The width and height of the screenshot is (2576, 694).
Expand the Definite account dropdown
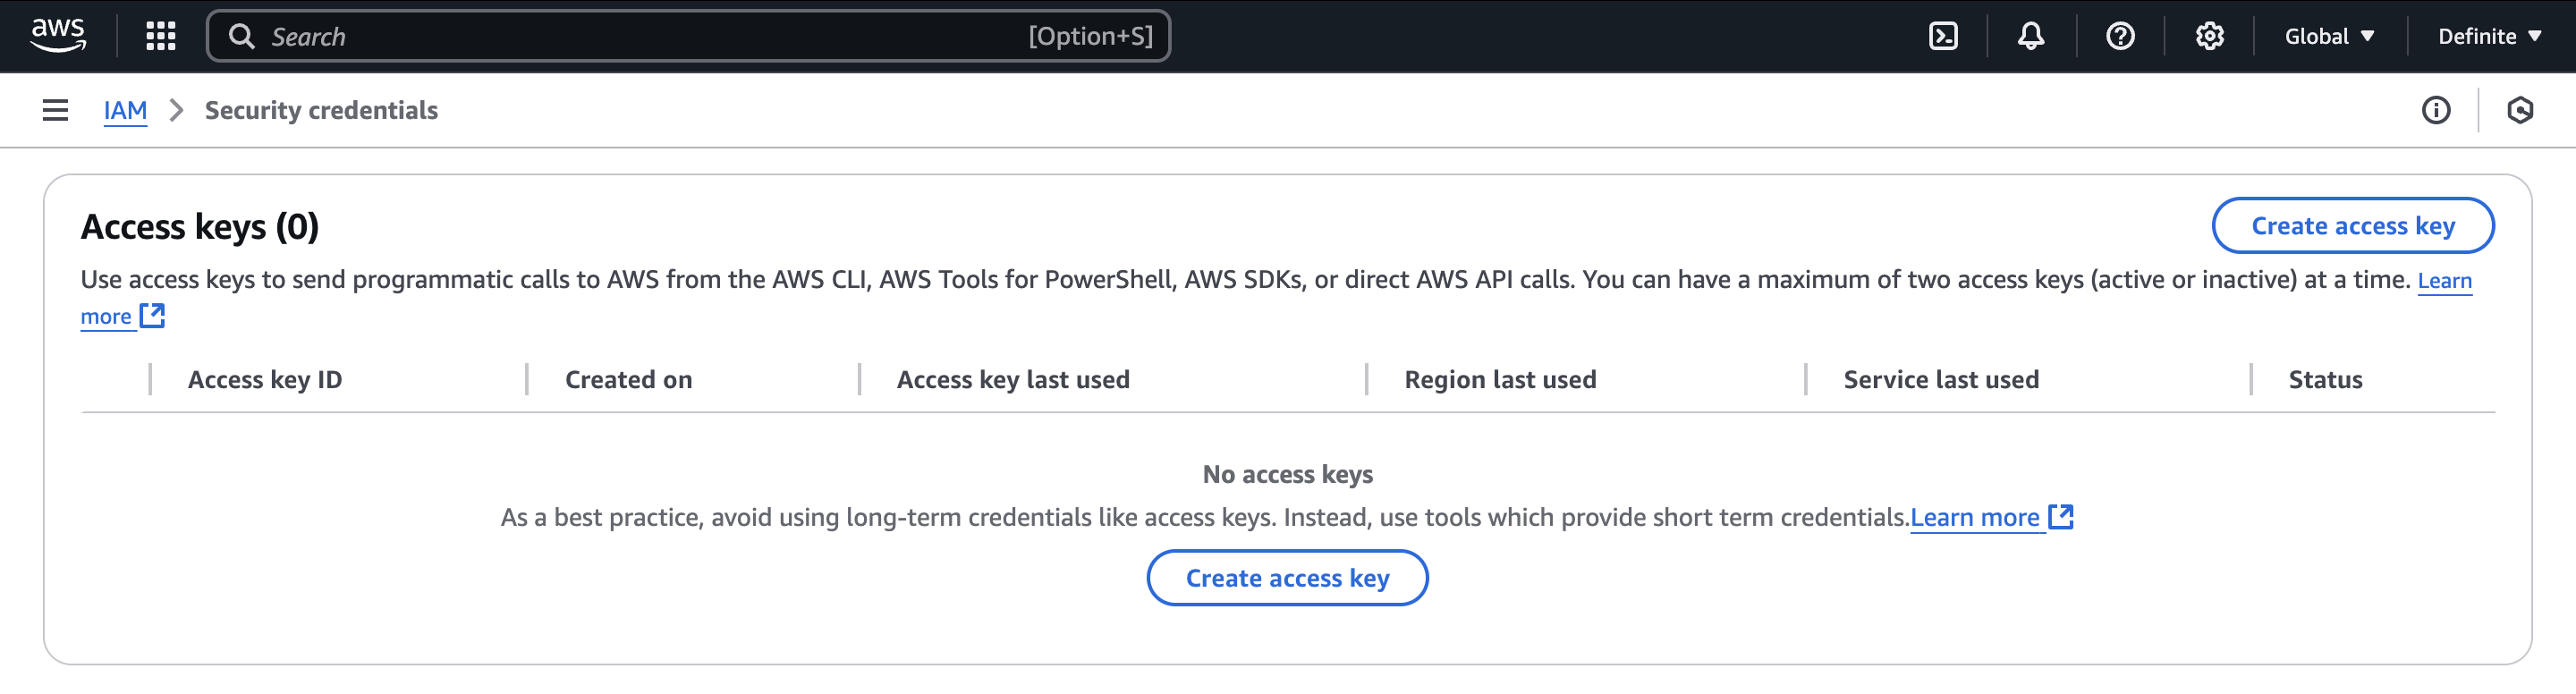(2489, 36)
